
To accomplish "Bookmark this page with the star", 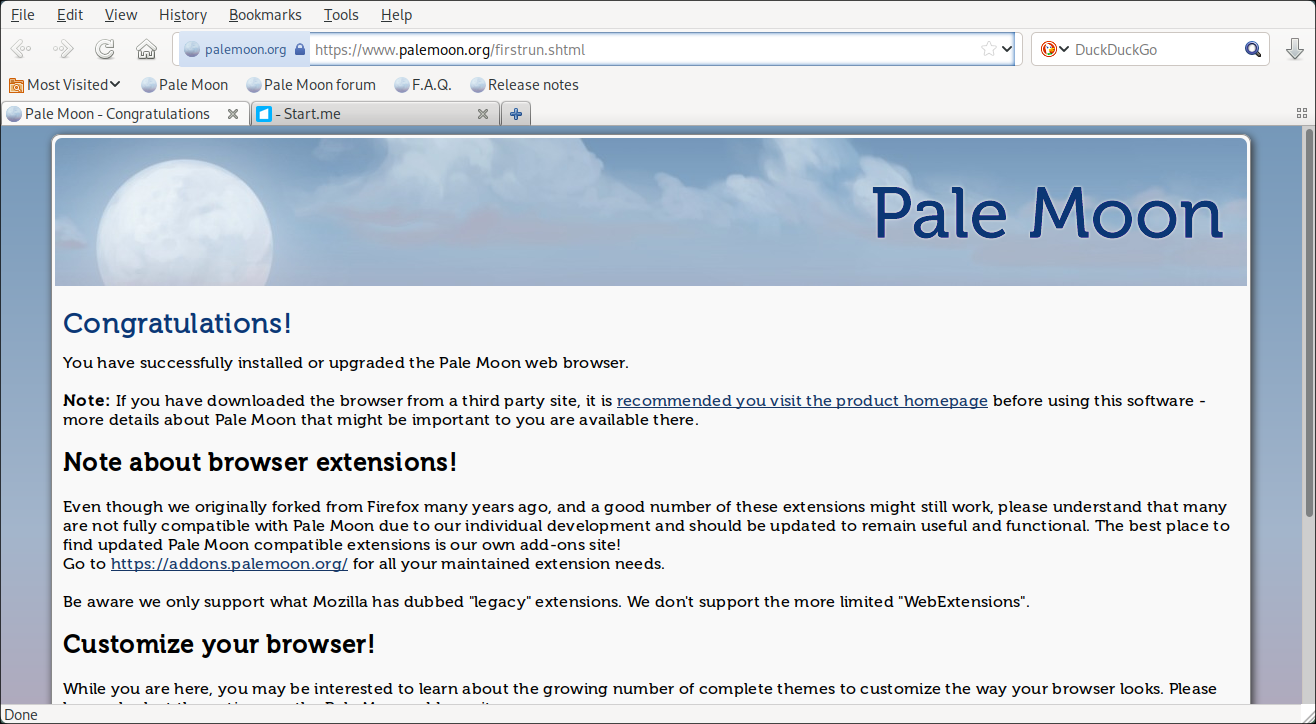I will (x=988, y=49).
